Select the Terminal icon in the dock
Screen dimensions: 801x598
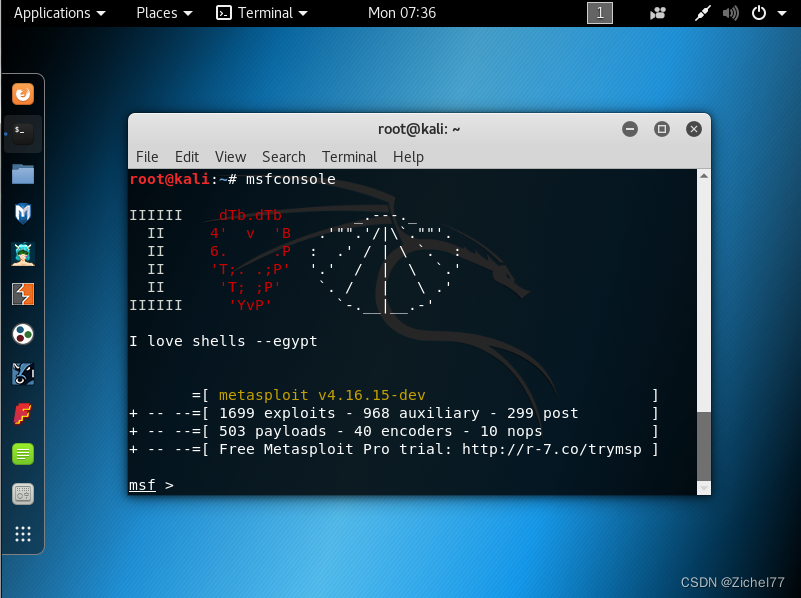[x=22, y=133]
